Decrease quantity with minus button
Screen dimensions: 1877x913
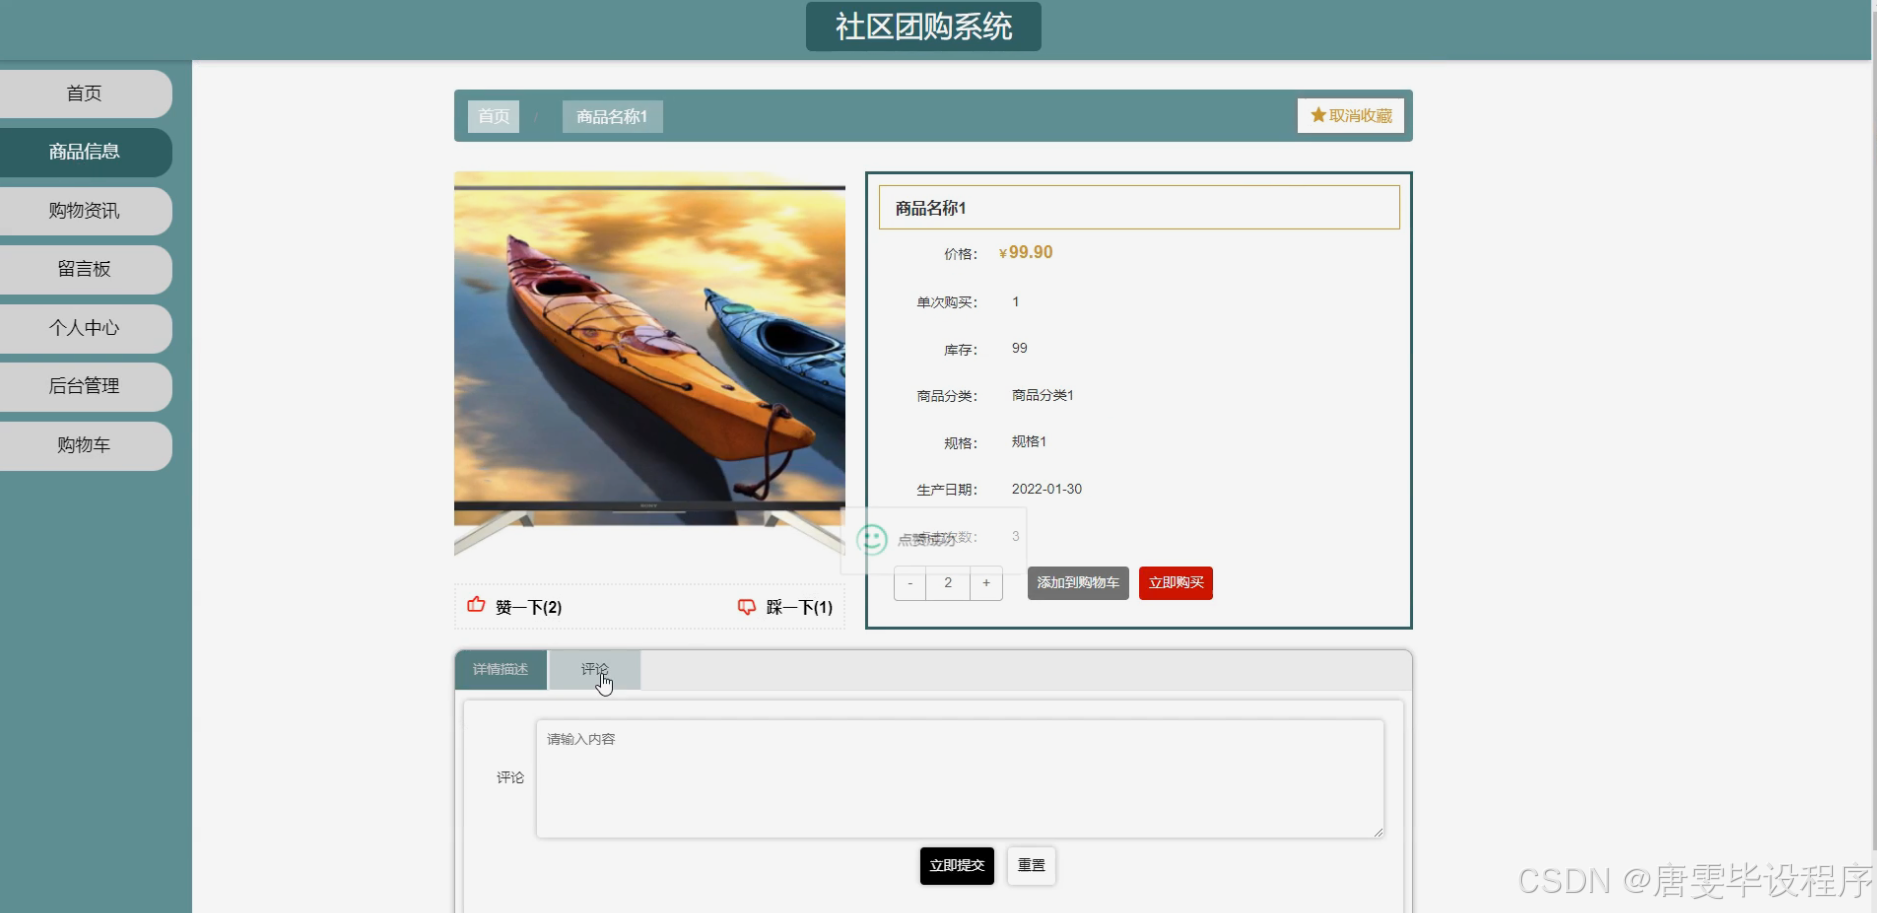click(910, 583)
